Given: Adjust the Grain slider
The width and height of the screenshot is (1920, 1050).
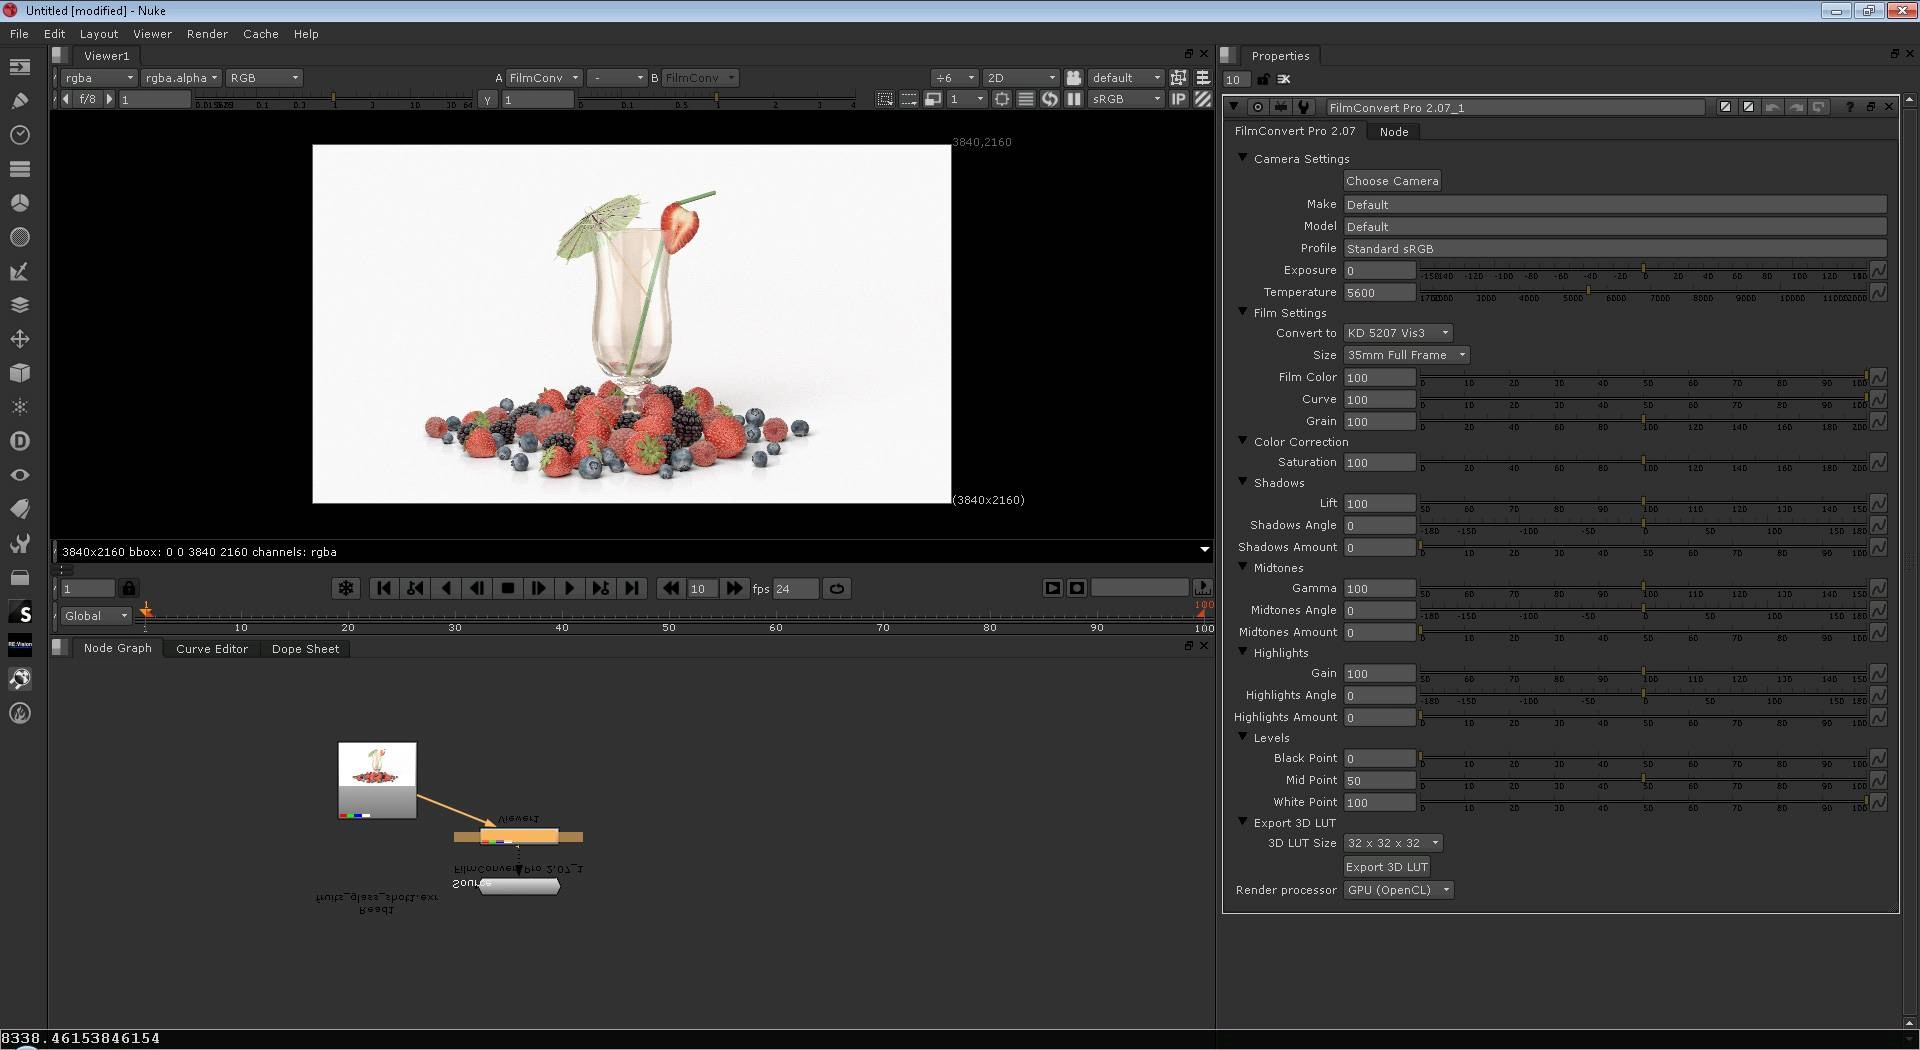Looking at the screenshot, I should [x=1643, y=421].
